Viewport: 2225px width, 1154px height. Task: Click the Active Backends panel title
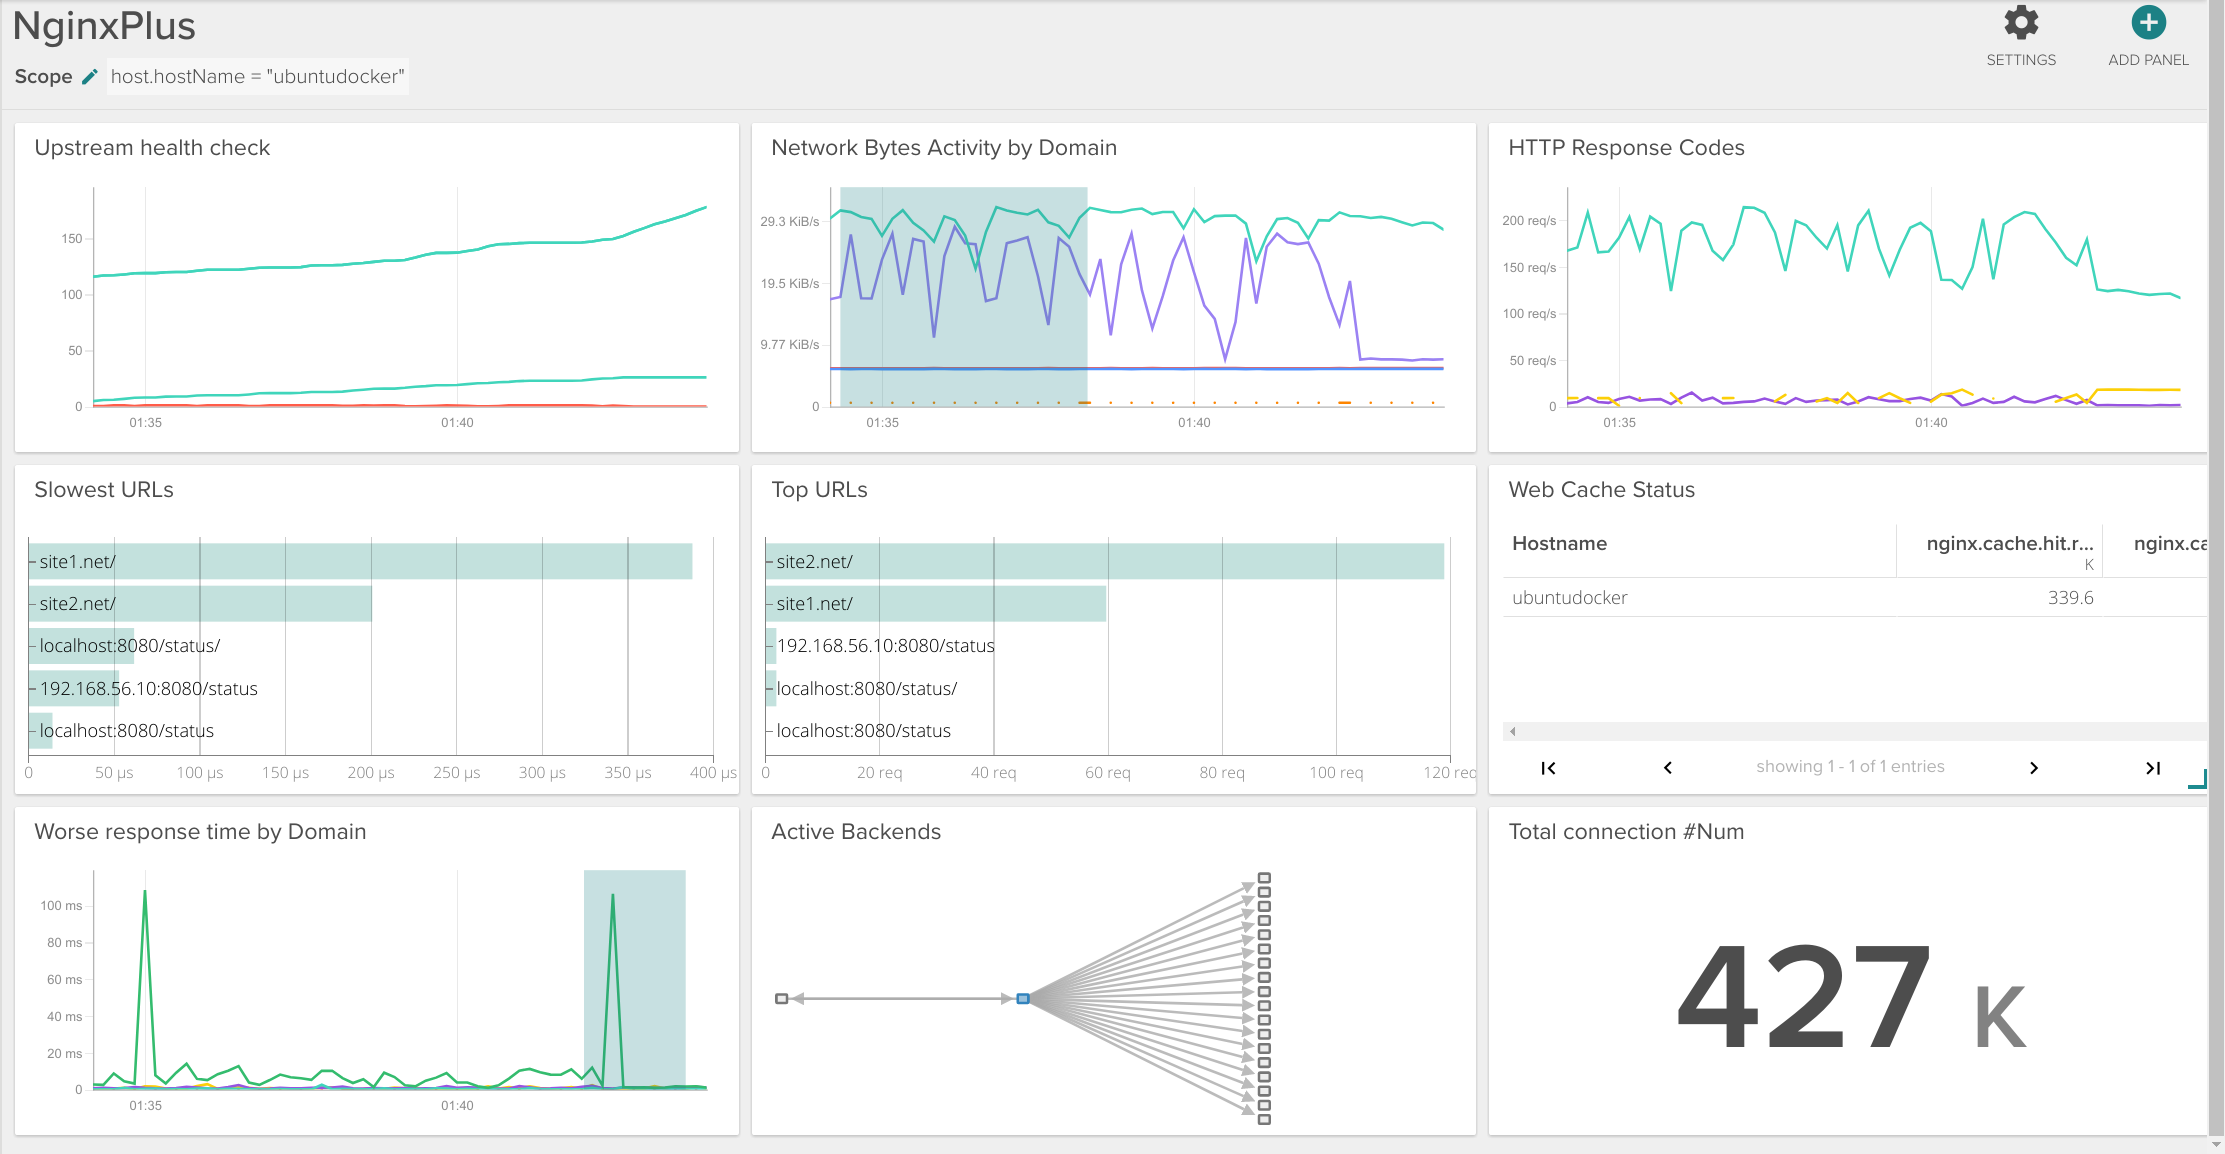(x=856, y=832)
